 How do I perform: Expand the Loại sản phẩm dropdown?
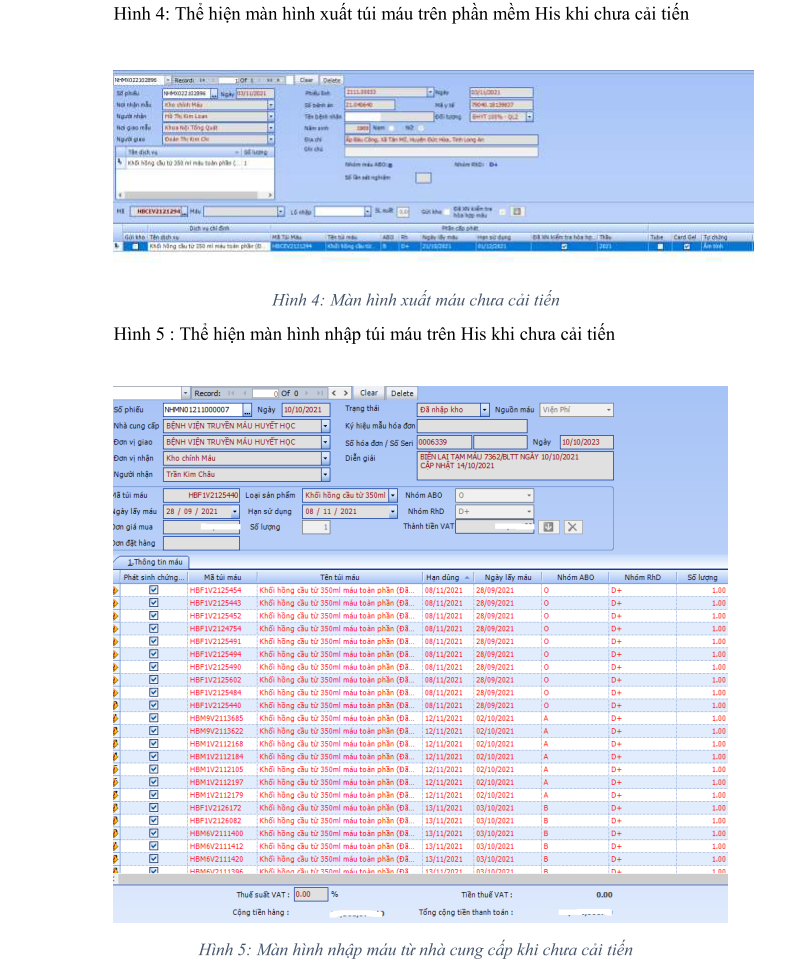click(393, 495)
